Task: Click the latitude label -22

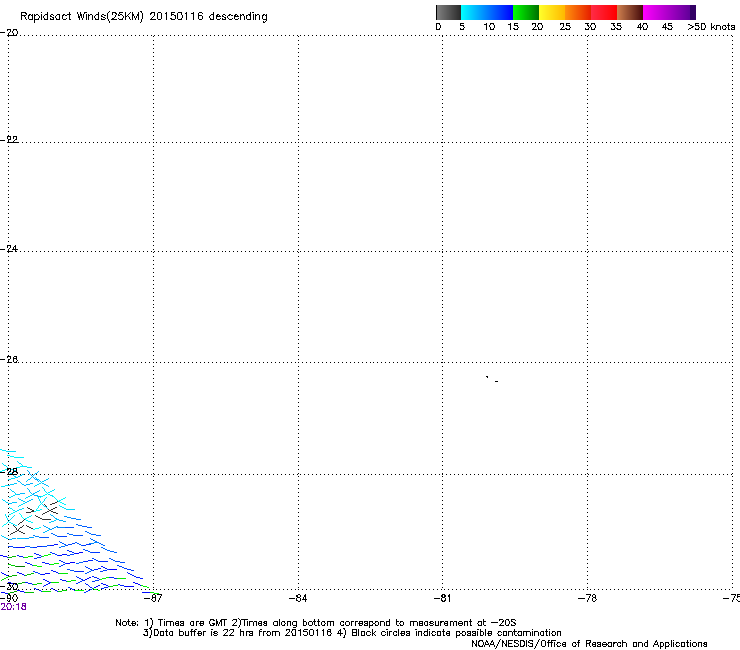Action: [x=9, y=140]
